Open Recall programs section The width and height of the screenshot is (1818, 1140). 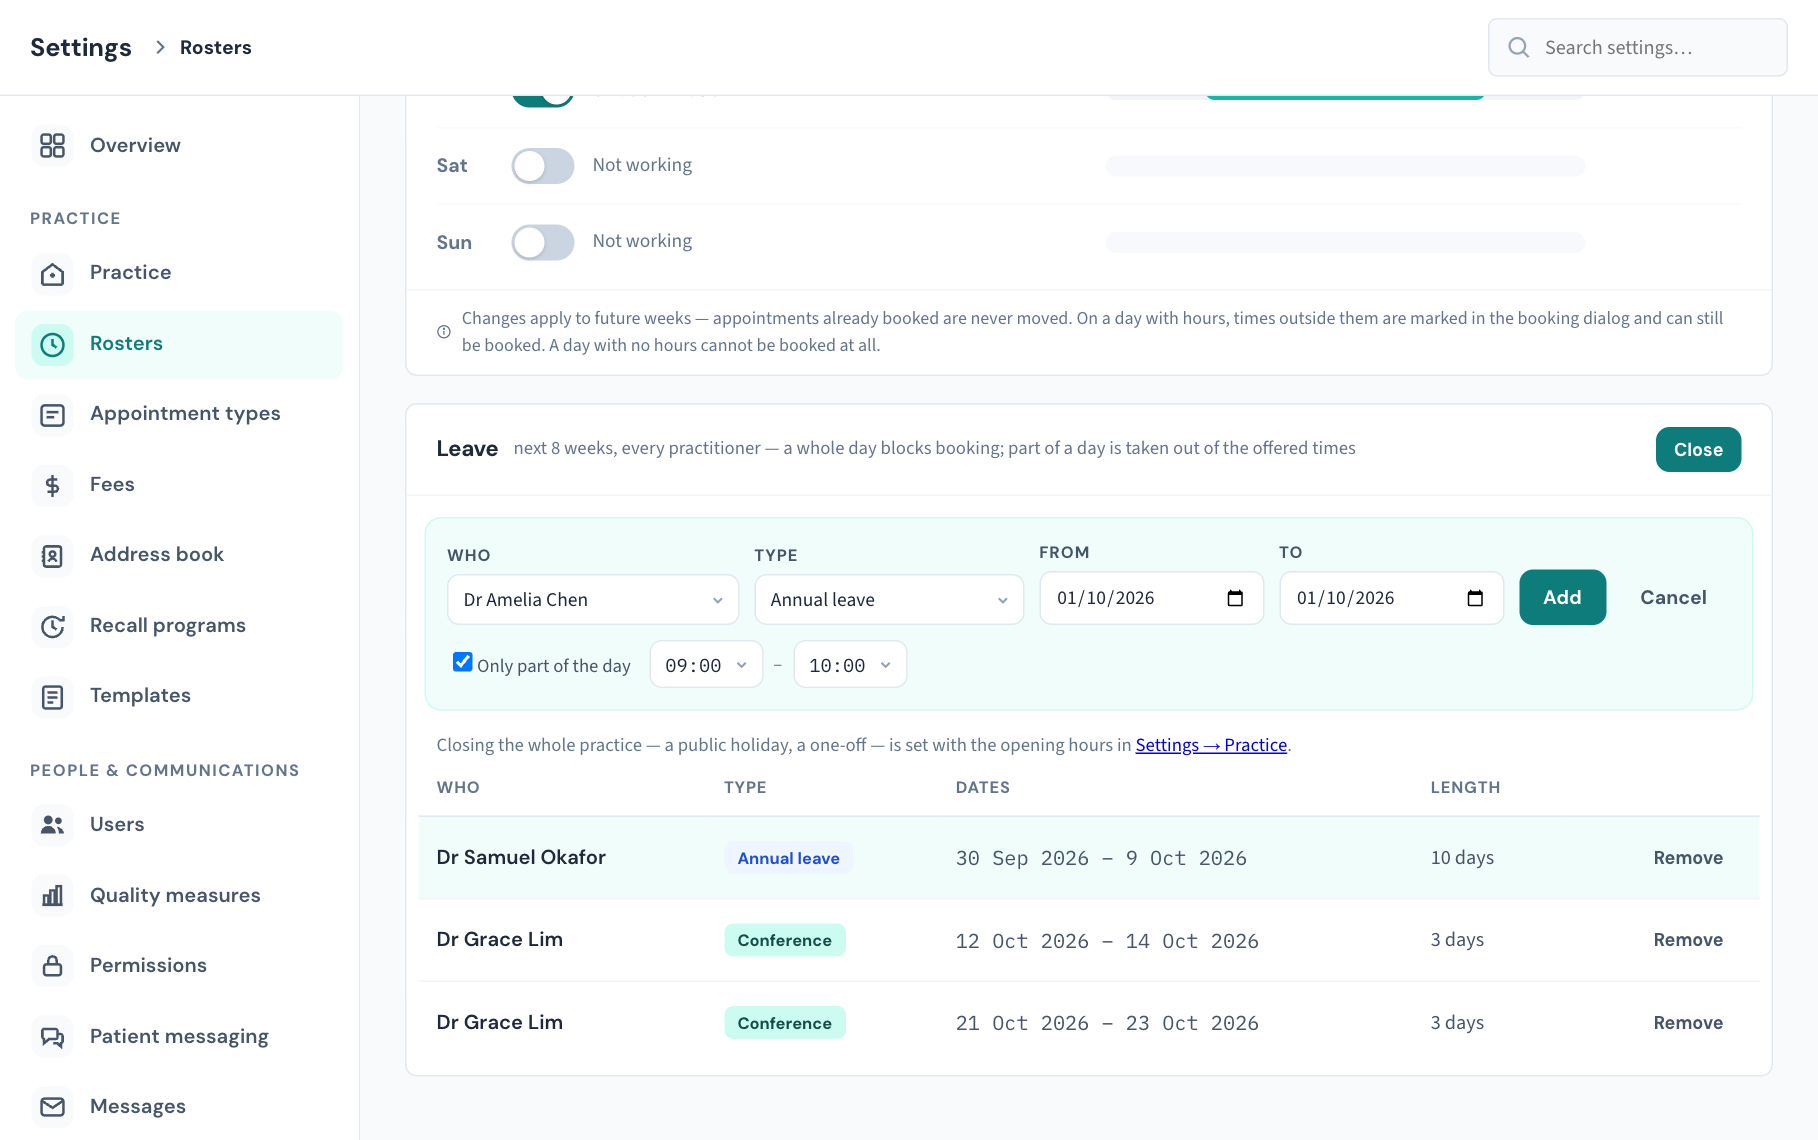(179, 626)
